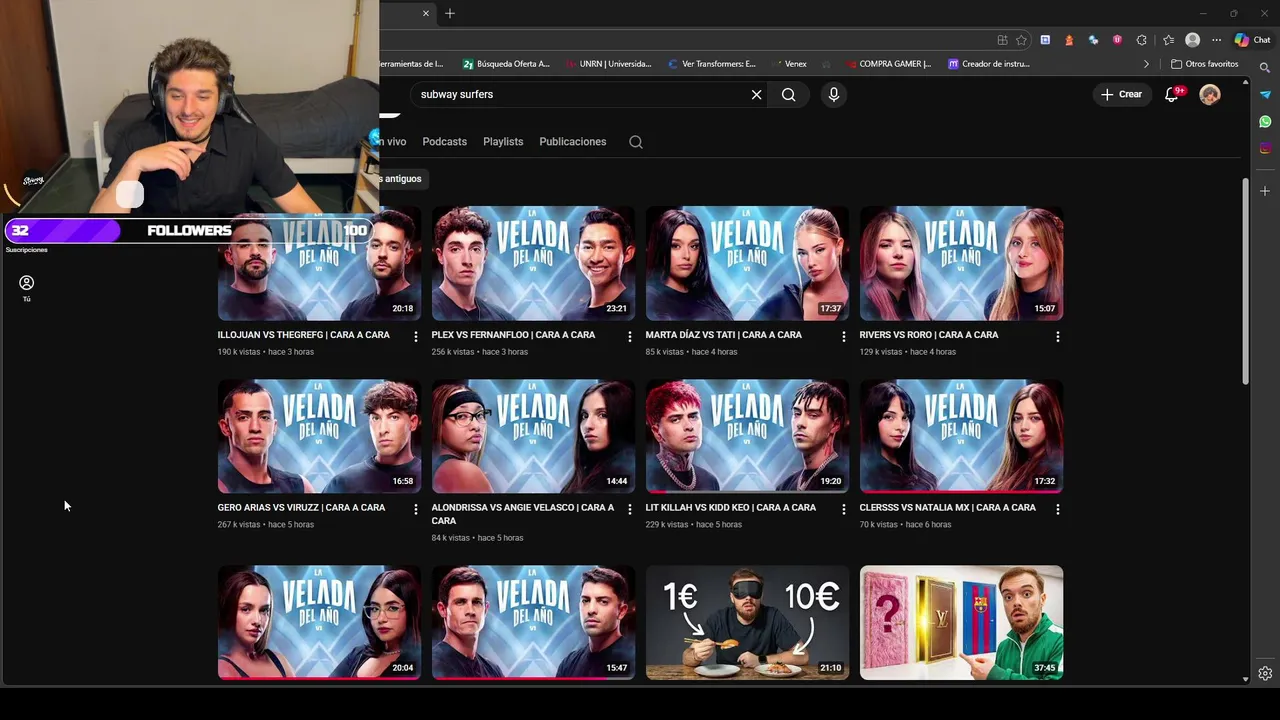The height and width of the screenshot is (720, 1280).
Task: Open the browser favorites list icon
Action: 1168,40
